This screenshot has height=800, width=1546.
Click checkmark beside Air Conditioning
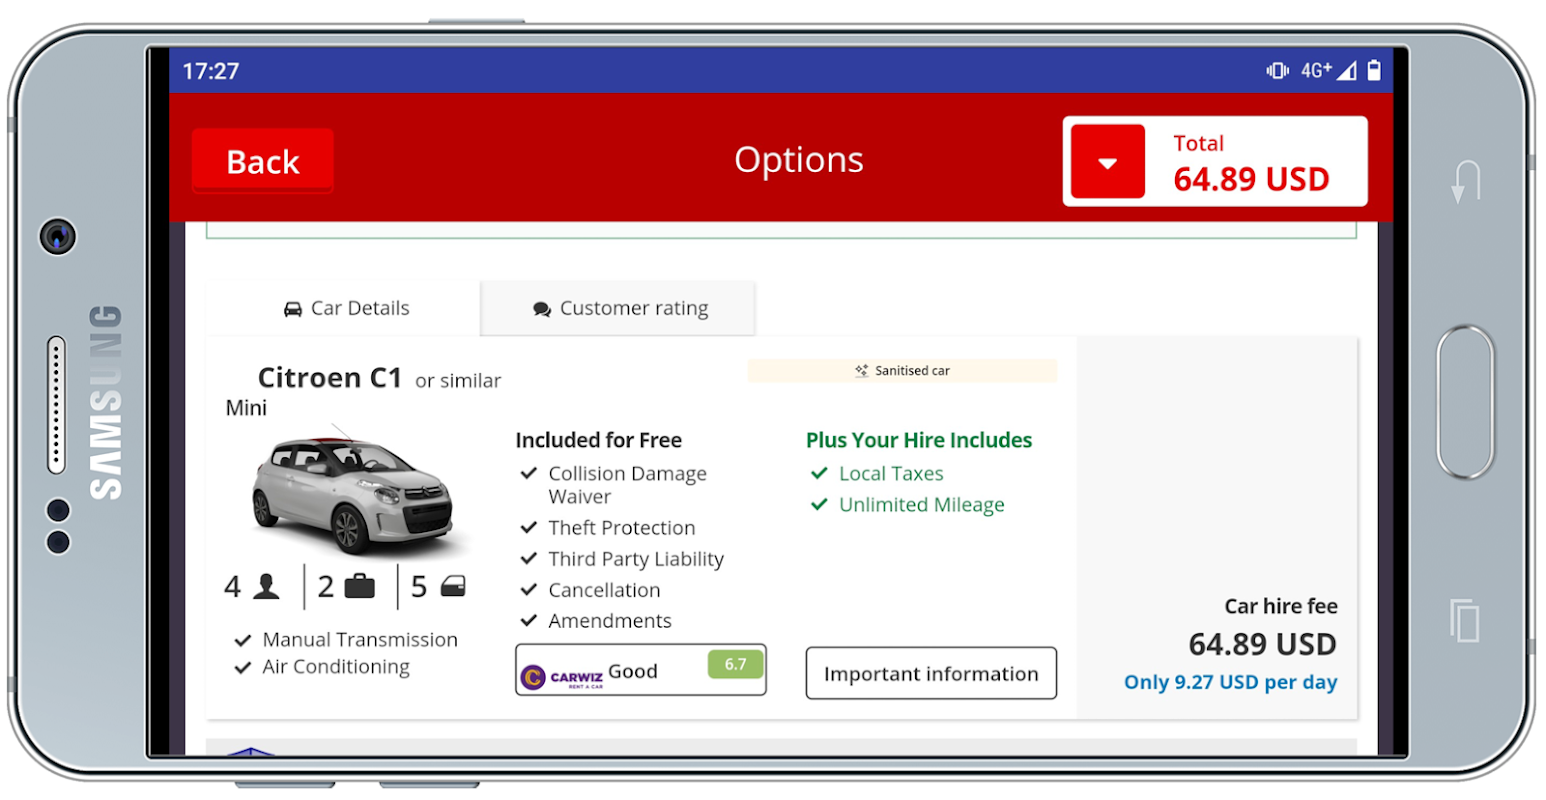tap(242, 667)
